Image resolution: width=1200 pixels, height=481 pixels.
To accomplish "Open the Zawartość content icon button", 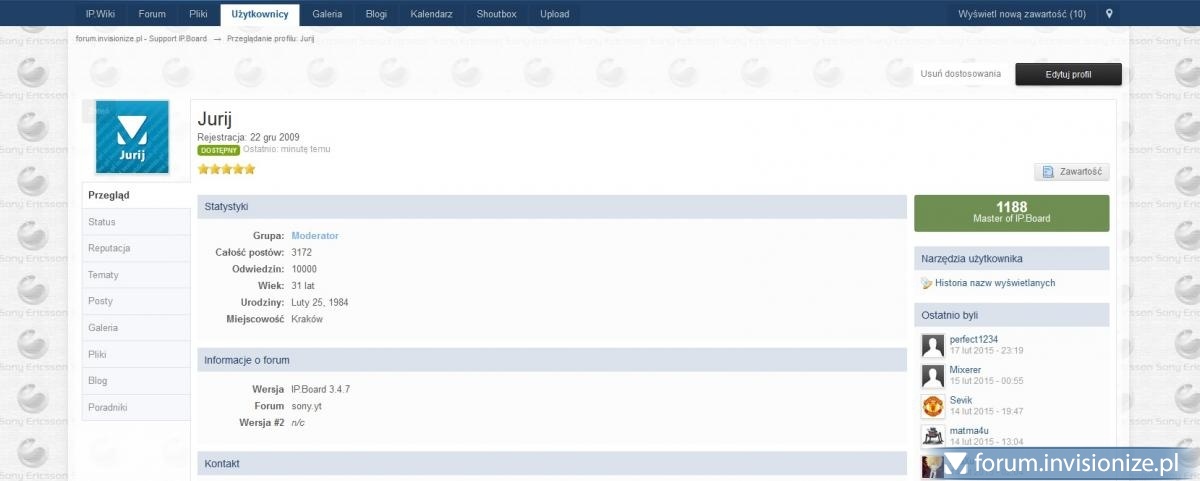I will 1071,172.
